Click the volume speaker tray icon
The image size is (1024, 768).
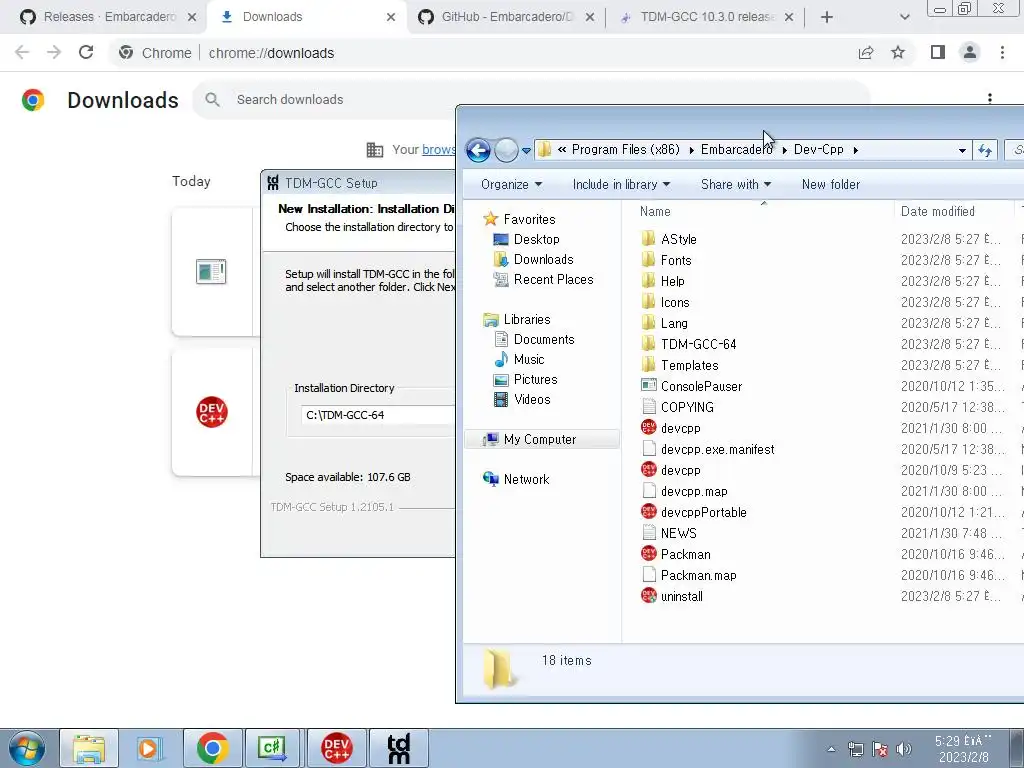[904, 749]
